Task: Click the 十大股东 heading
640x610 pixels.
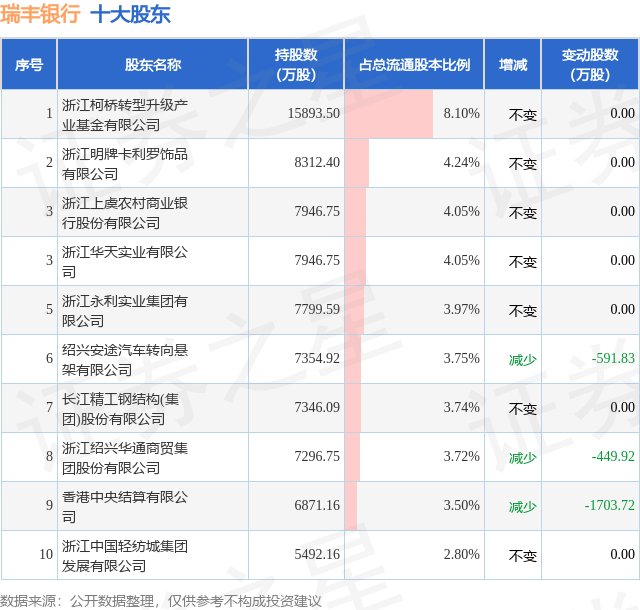Action: coord(130,14)
